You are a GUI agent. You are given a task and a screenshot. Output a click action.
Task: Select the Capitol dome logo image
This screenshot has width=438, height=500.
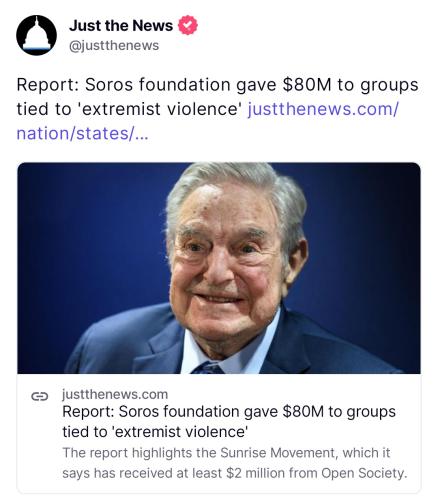point(36,34)
